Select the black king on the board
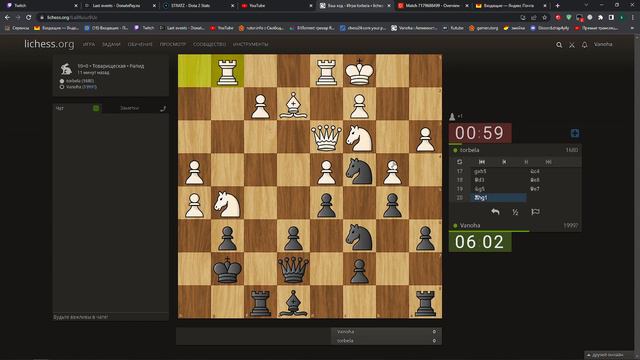 click(x=227, y=269)
